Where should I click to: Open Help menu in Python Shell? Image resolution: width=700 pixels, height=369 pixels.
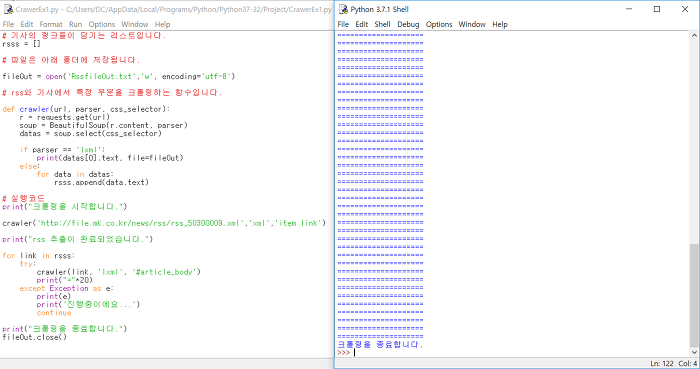pyautogui.click(x=500, y=24)
